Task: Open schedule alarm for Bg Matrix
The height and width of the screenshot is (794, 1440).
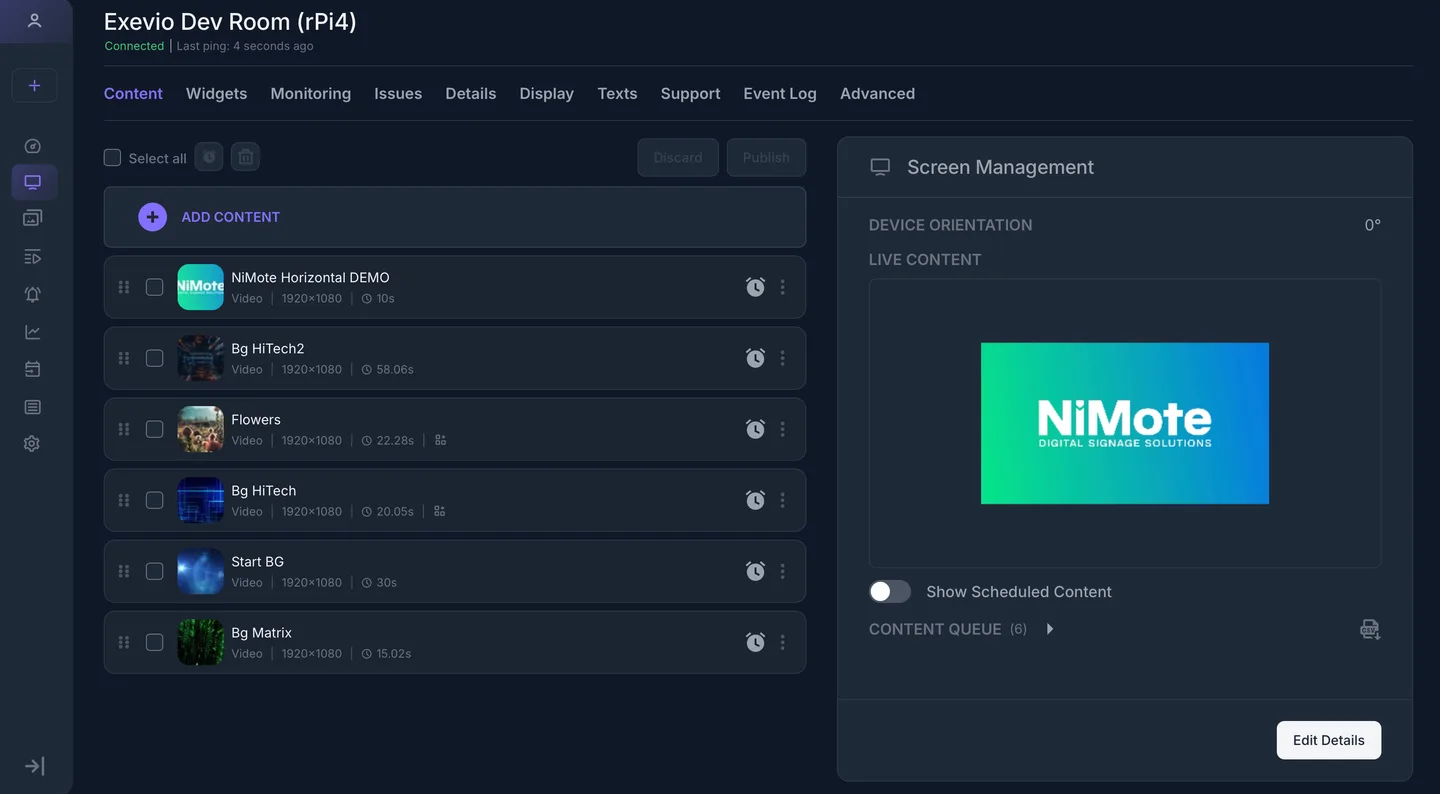Action: click(755, 642)
